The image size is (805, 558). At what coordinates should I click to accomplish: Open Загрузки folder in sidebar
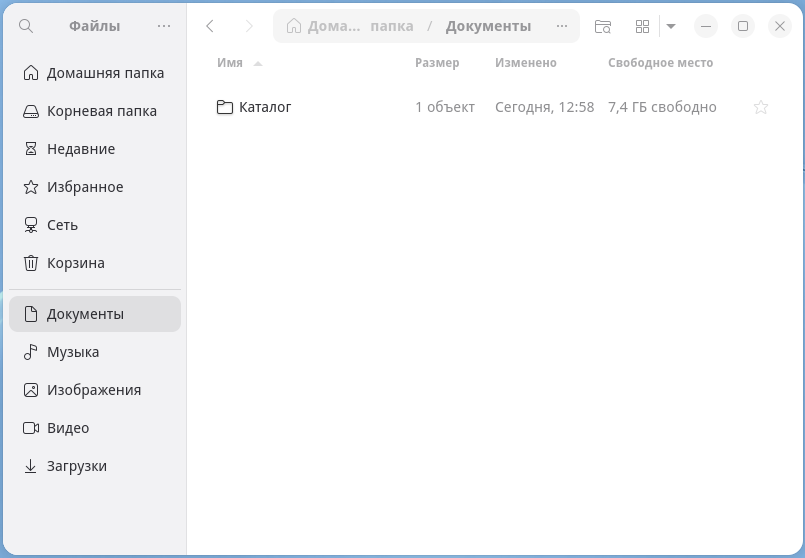tap(95, 466)
